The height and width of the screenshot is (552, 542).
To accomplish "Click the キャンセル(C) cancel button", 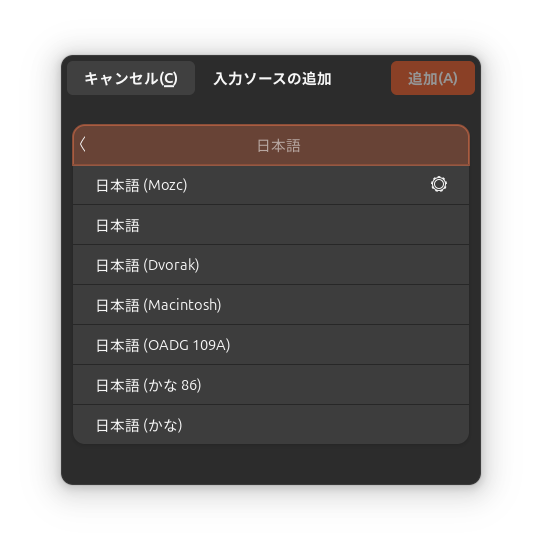I will pos(131,78).
